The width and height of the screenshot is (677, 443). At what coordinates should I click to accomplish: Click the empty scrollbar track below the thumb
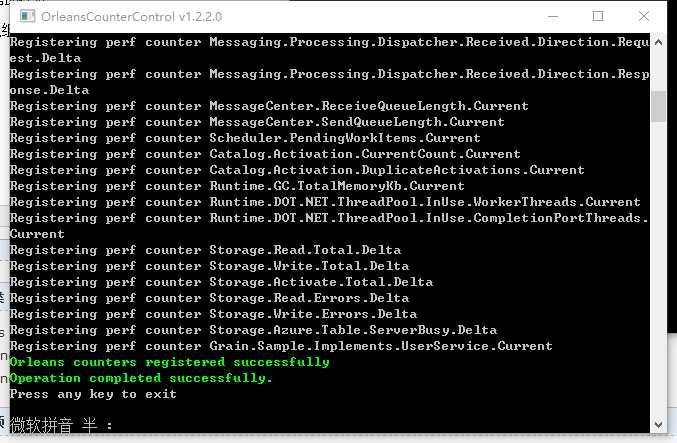point(658,280)
